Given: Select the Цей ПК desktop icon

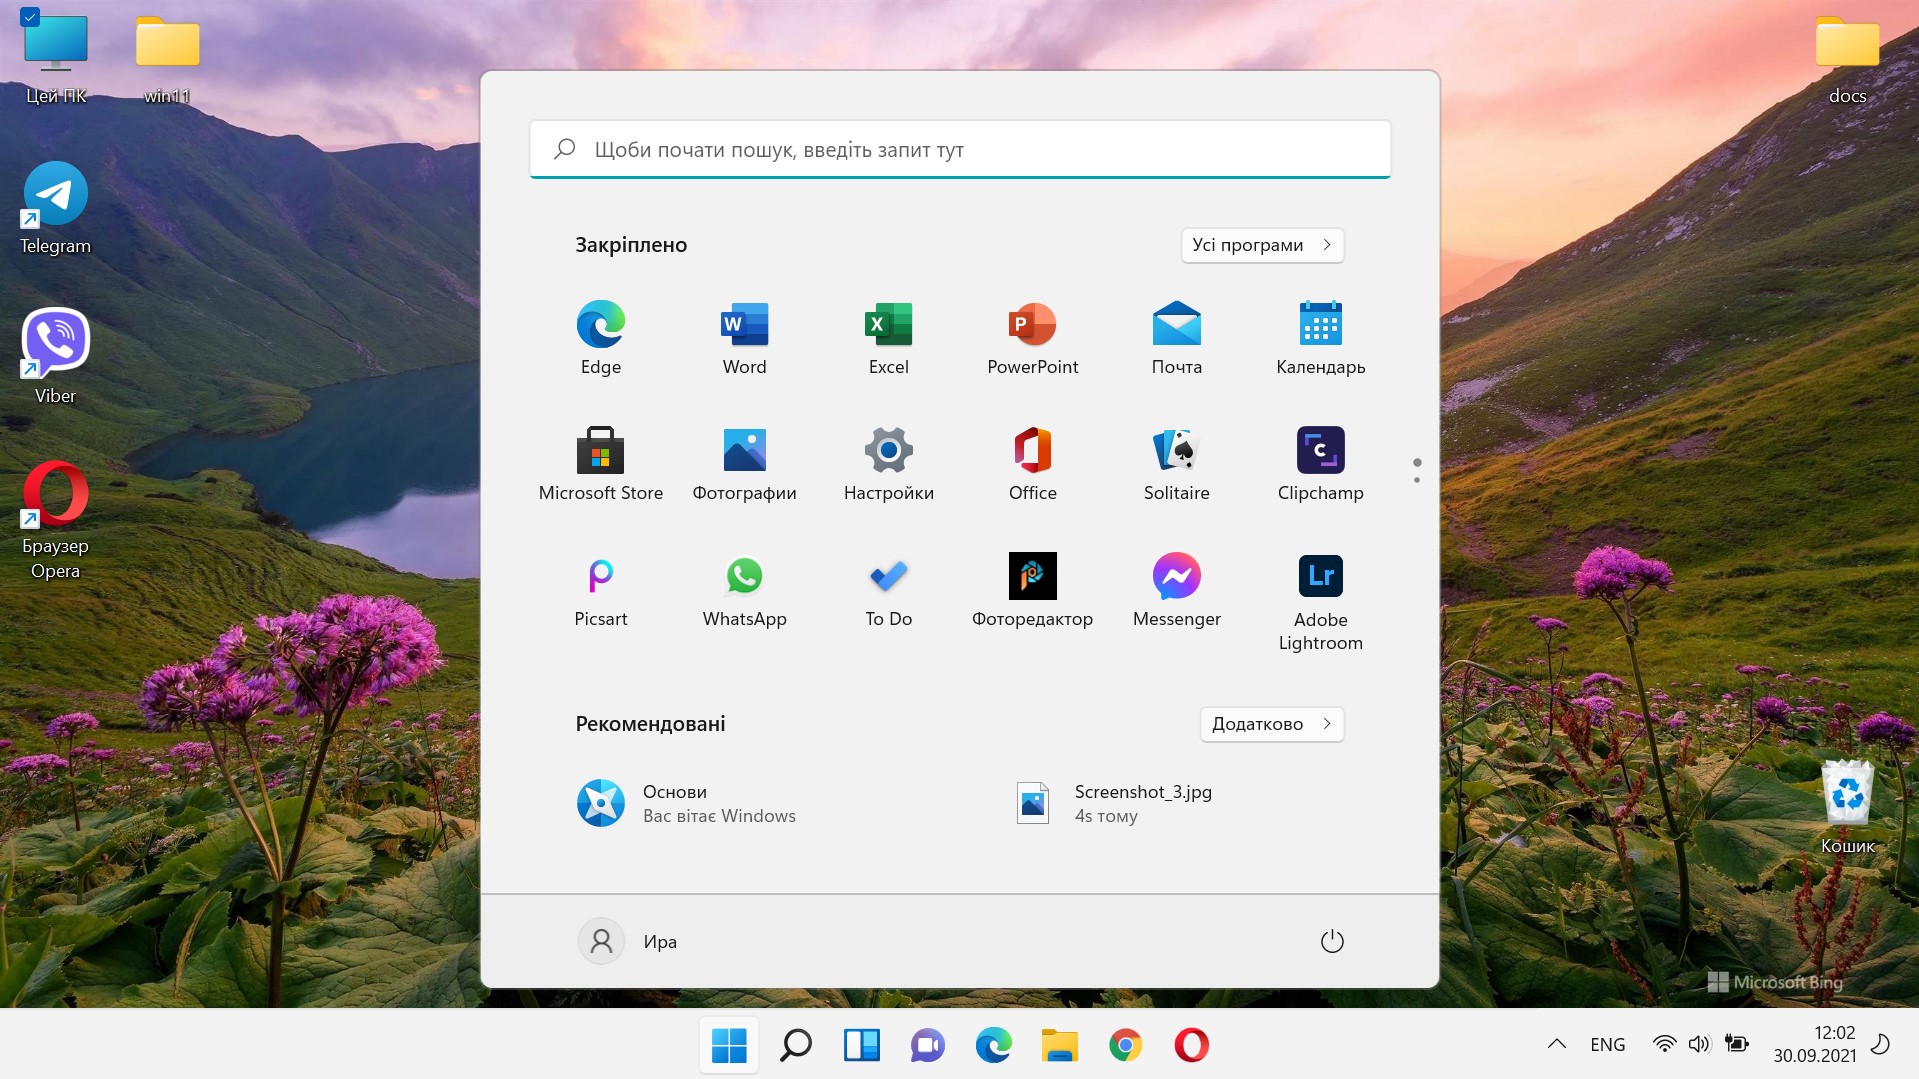Looking at the screenshot, I should click(56, 58).
